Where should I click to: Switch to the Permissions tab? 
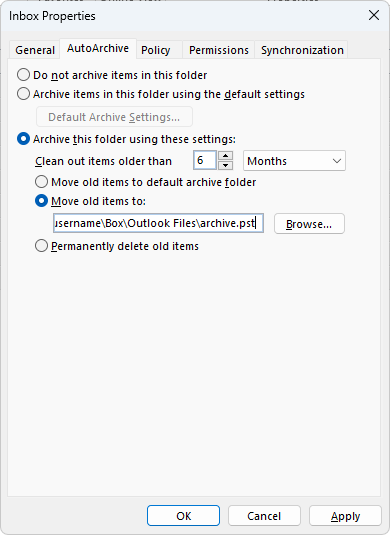click(x=219, y=50)
